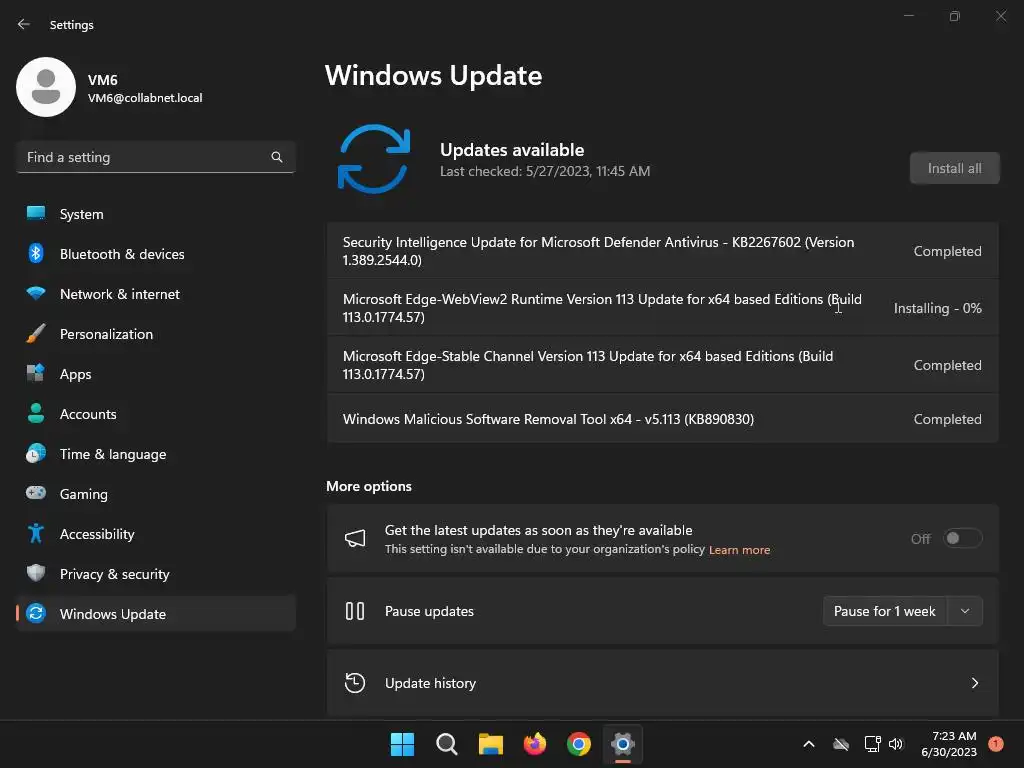Click the taskbar clock showing 7:23 AM
Screen dimensions: 1024x768
point(949,744)
